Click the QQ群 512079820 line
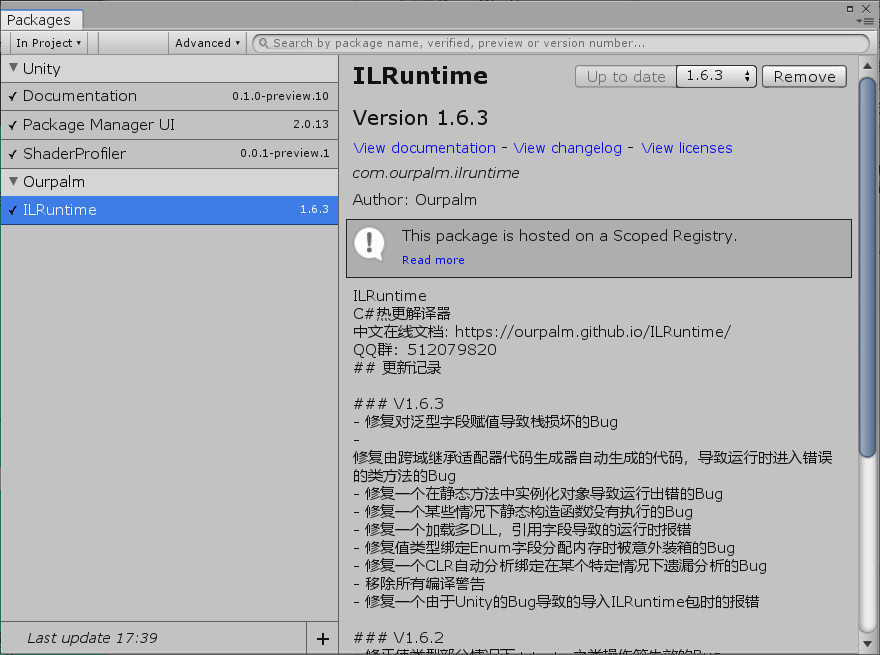Viewport: 880px width, 655px height. (x=425, y=350)
